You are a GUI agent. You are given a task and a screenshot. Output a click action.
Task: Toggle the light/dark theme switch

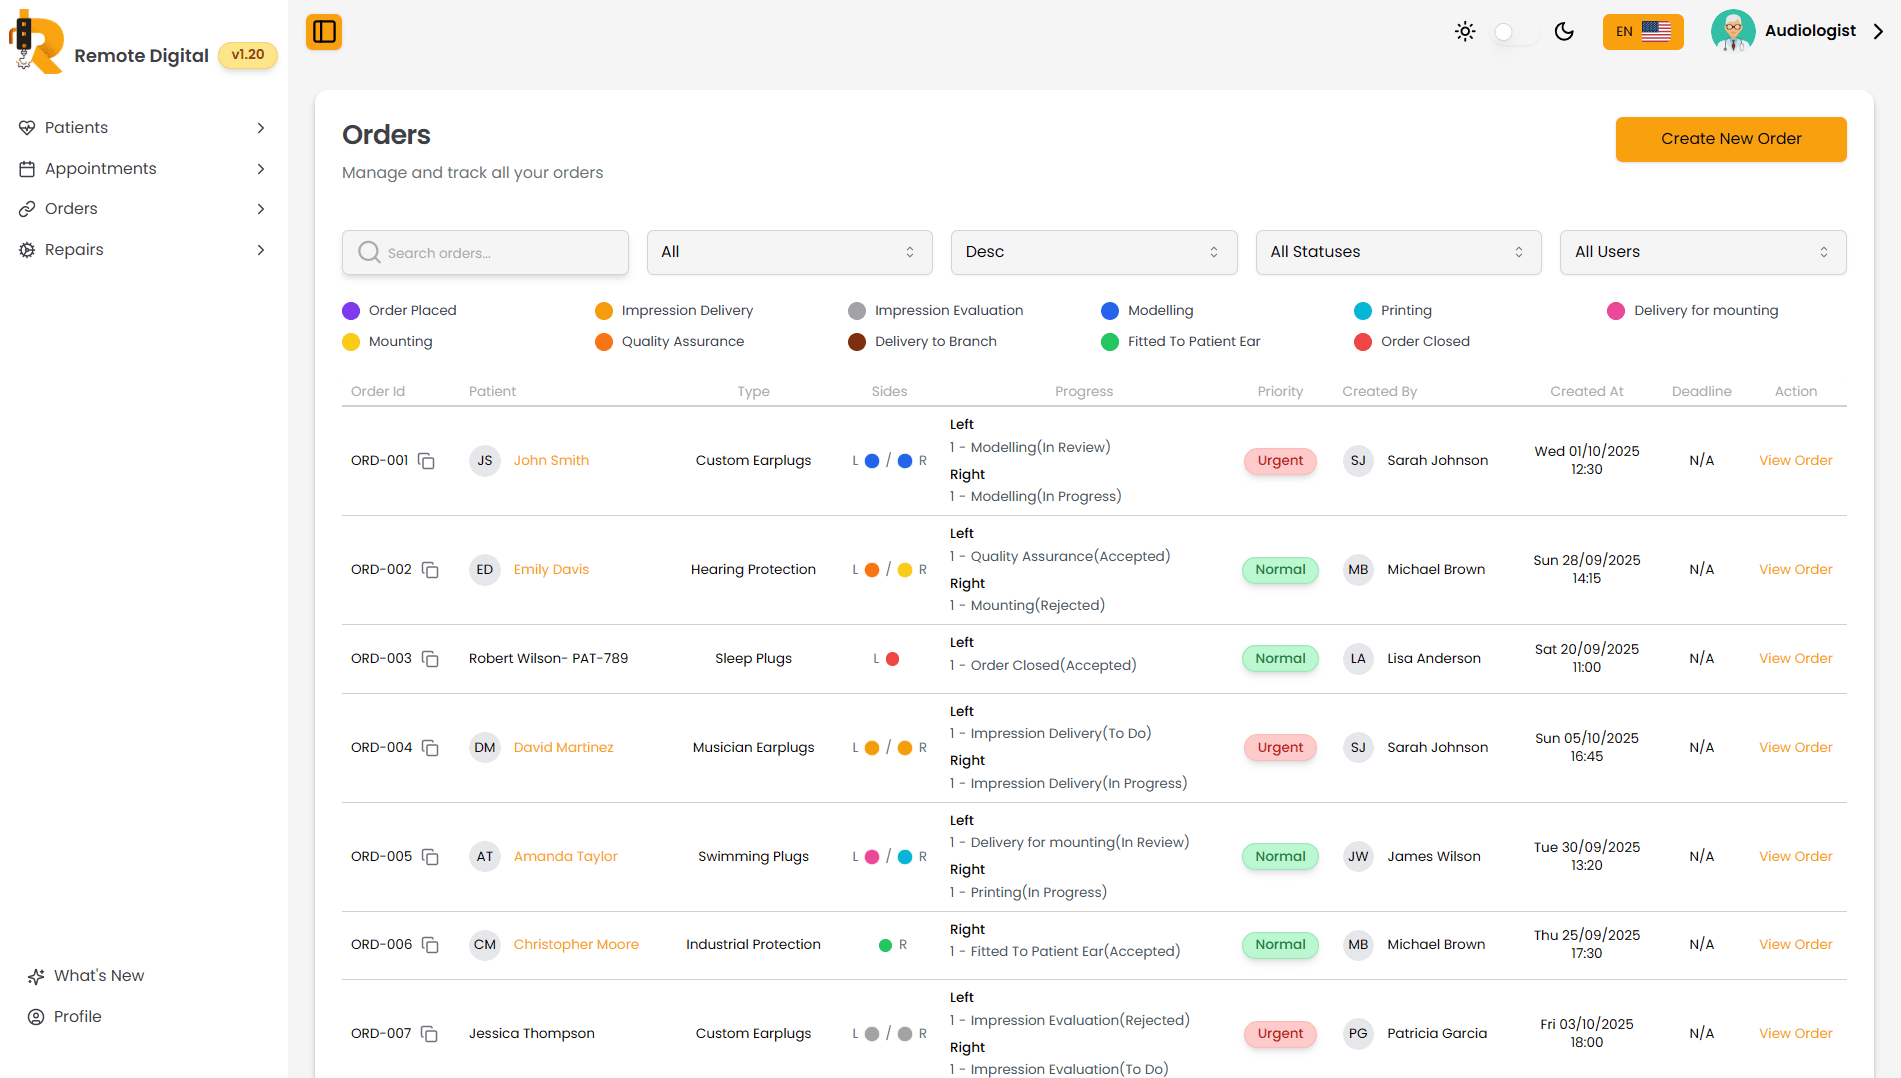tap(1514, 32)
